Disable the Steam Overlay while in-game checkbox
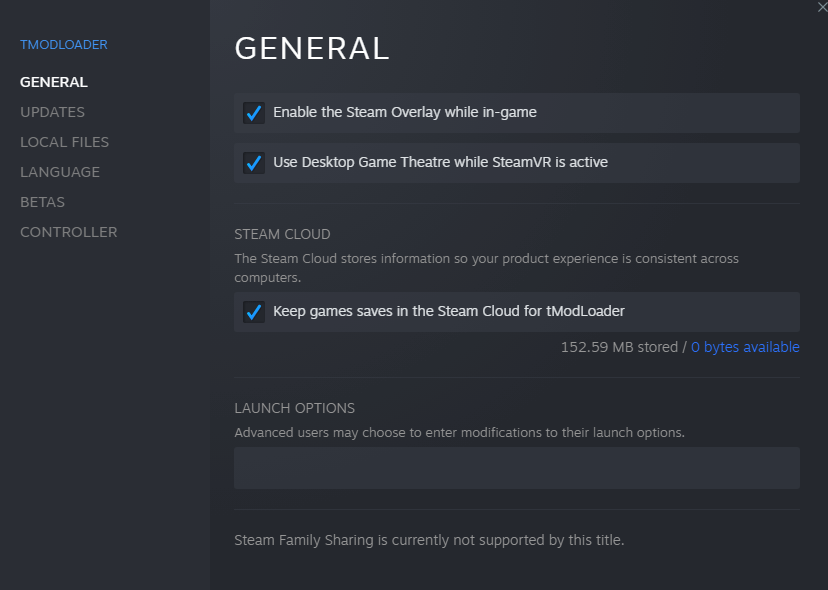 point(254,113)
